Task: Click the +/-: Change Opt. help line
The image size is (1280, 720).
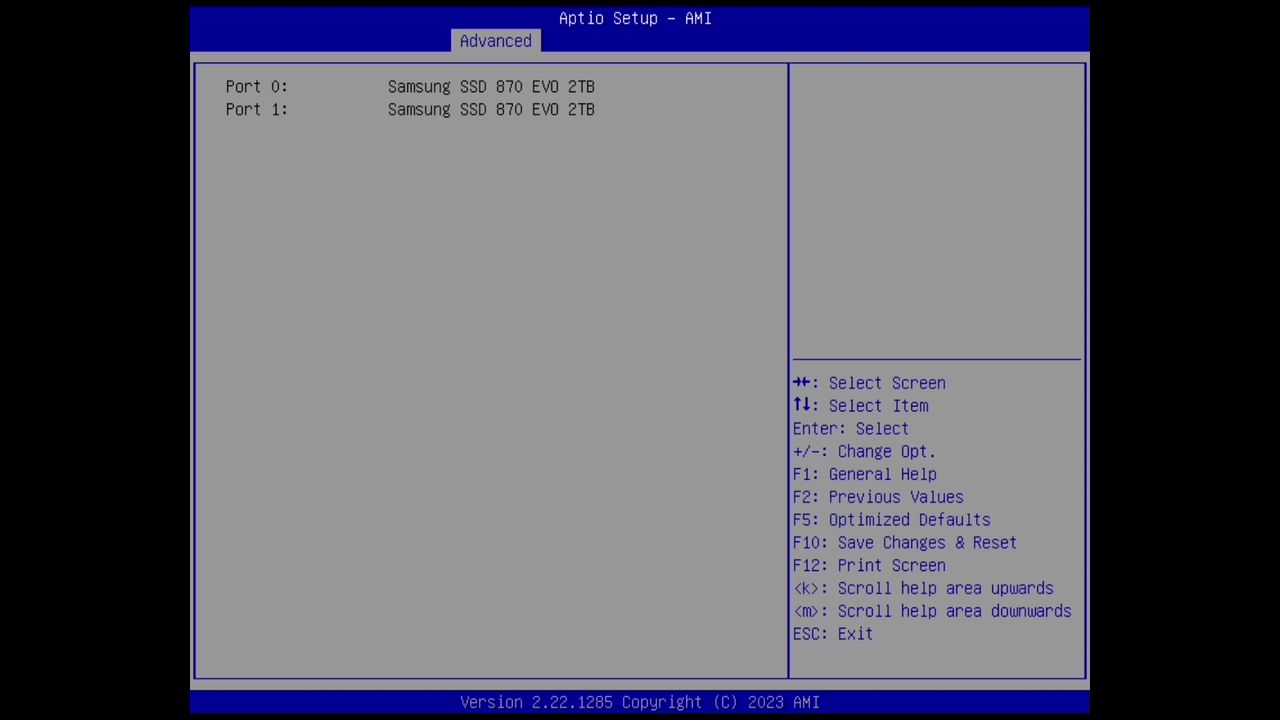Action: pyautogui.click(x=865, y=452)
